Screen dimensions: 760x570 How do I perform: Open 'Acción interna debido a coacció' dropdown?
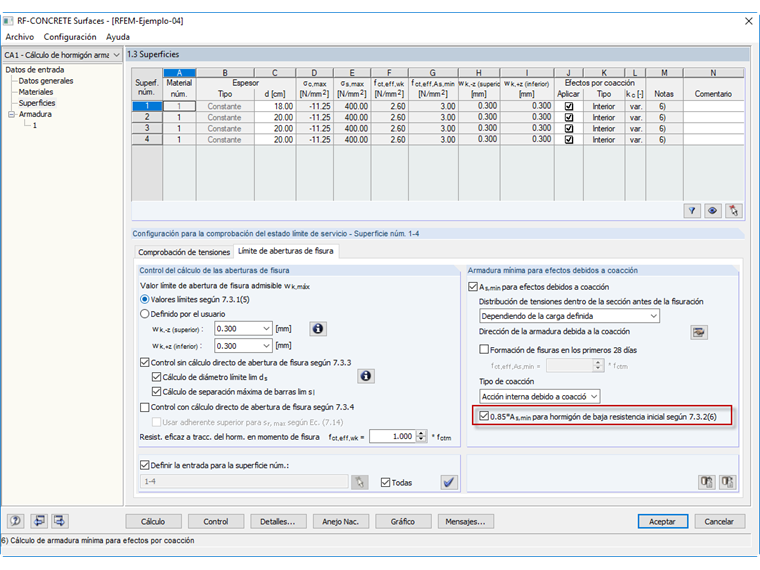(x=594, y=396)
